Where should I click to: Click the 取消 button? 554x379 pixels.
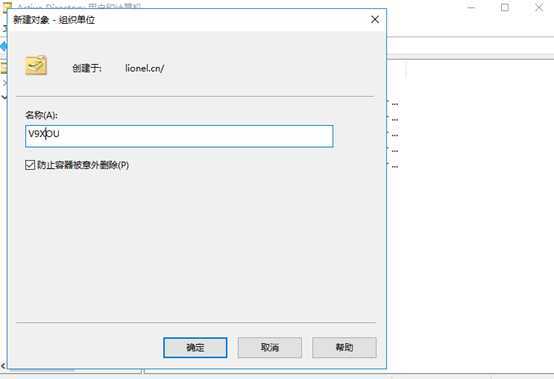click(270, 348)
